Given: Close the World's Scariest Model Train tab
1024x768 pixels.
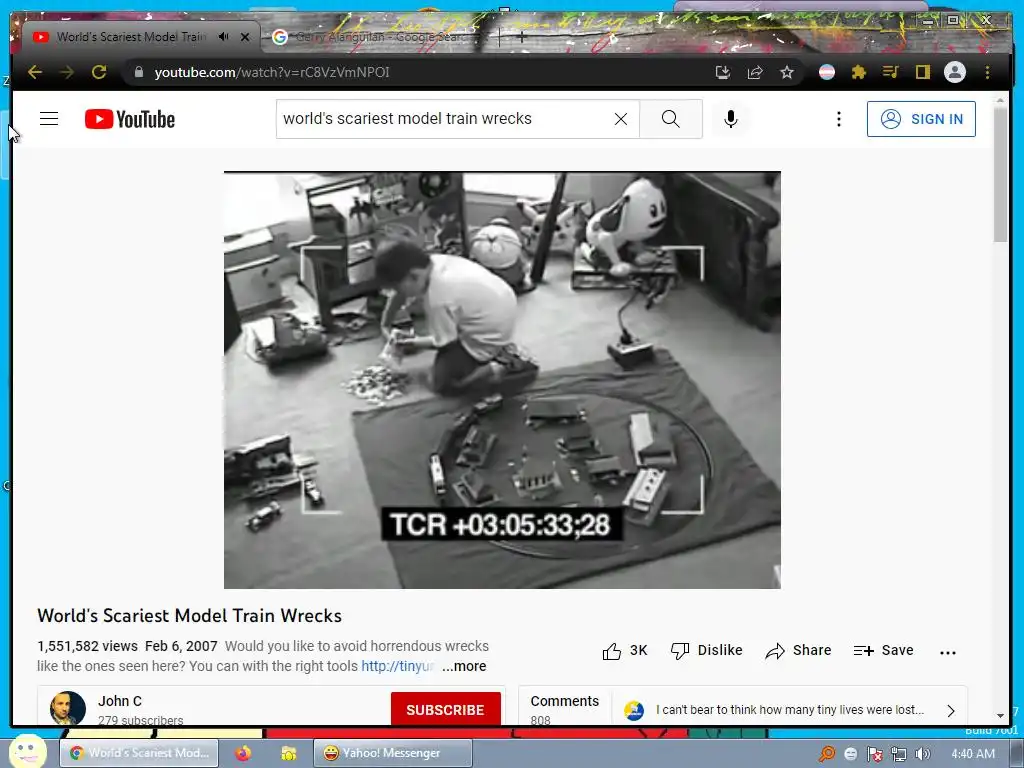Looking at the screenshot, I should click(x=245, y=37).
